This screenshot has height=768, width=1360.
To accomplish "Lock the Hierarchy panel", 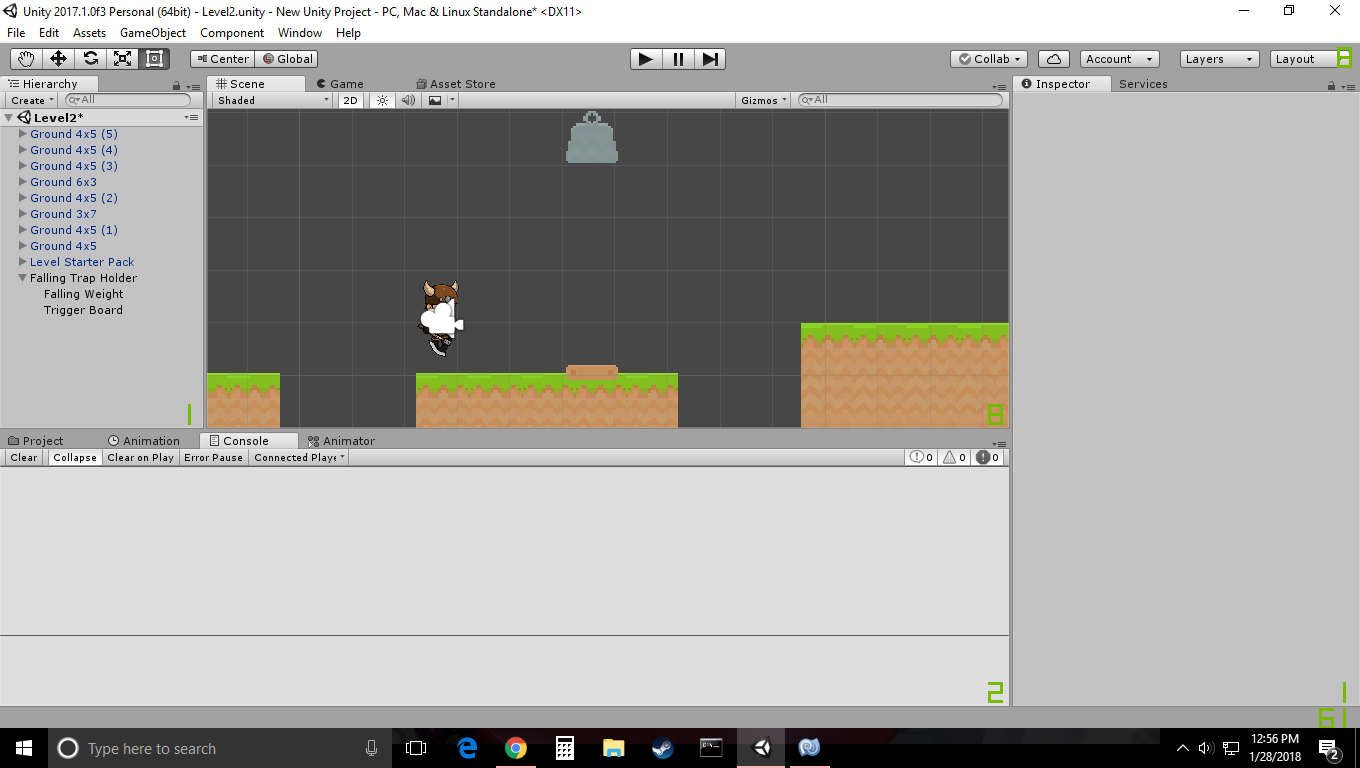I will coord(177,86).
